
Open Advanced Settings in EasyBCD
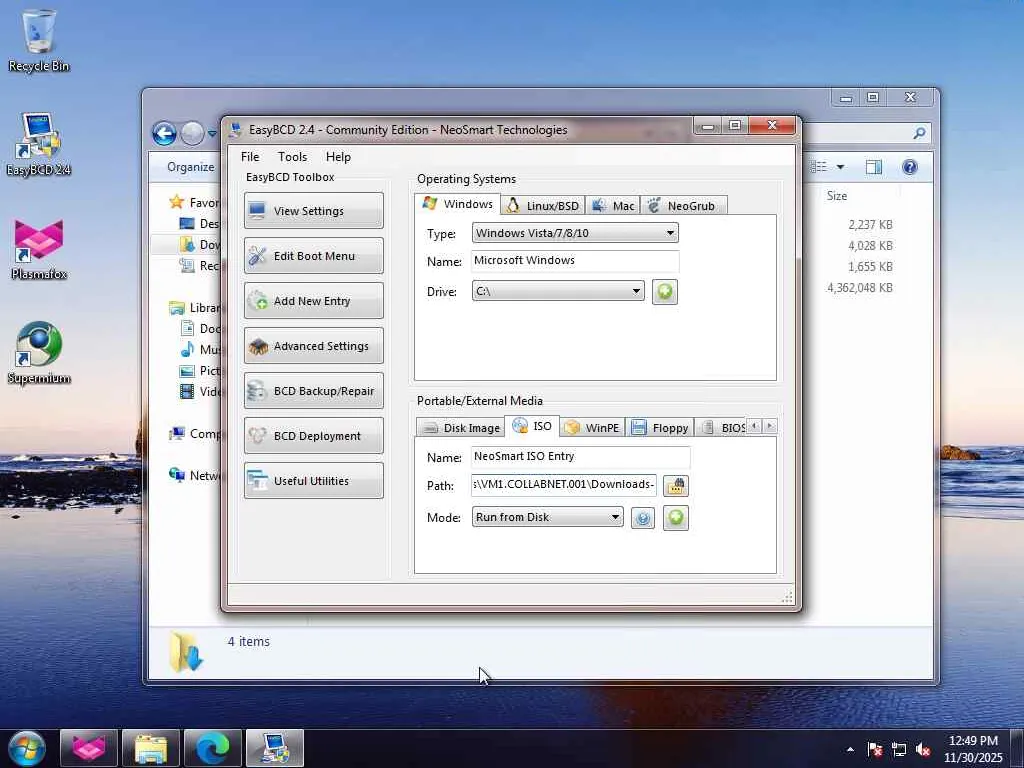(x=313, y=345)
